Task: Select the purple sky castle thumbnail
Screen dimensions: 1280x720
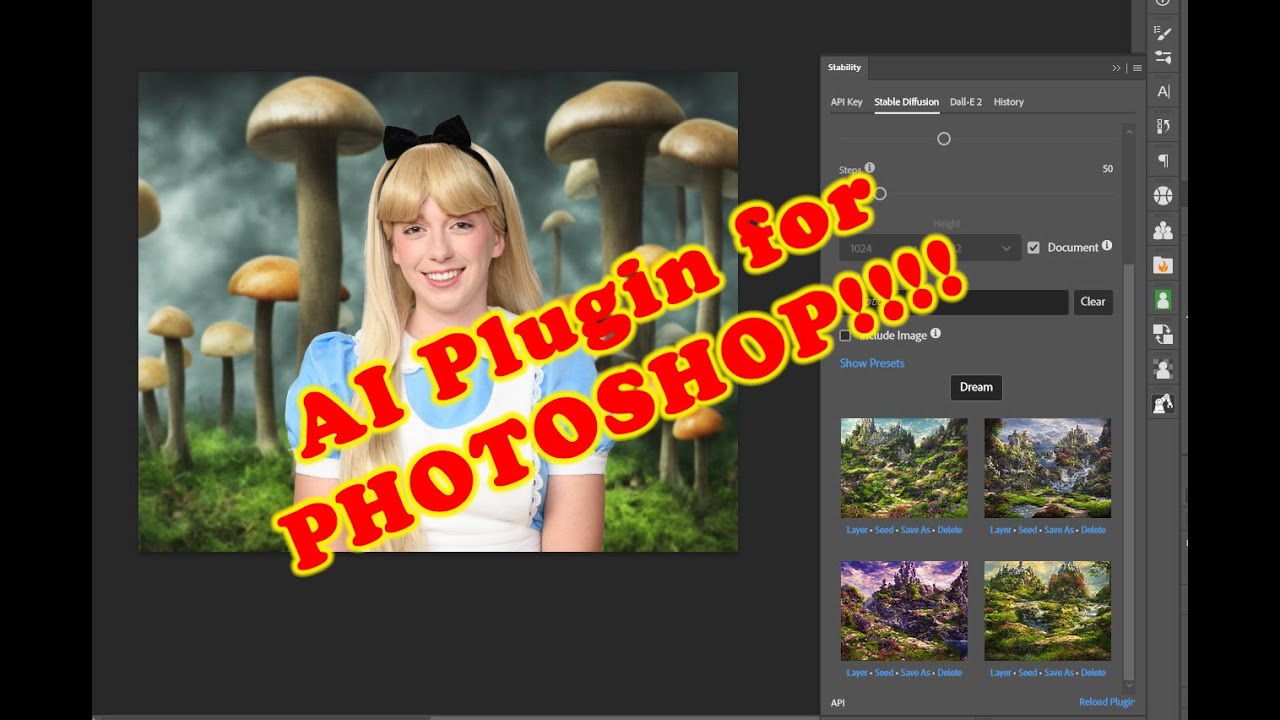Action: (904, 611)
